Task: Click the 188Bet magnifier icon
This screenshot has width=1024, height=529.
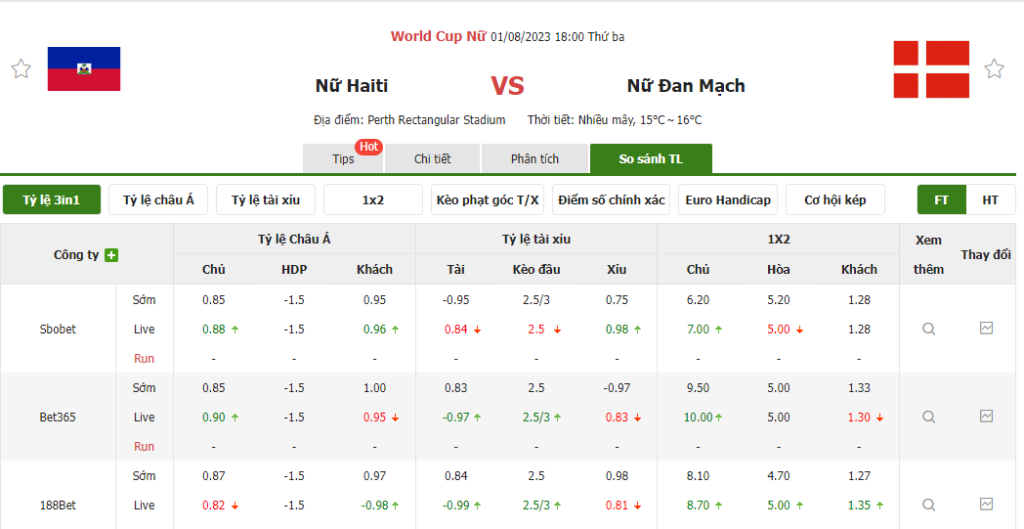Action: 929,505
